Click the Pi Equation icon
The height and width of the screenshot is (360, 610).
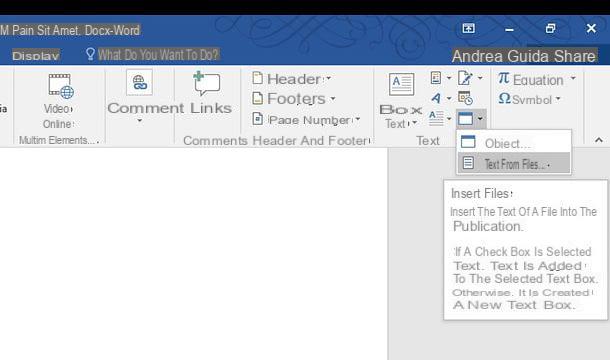(x=503, y=78)
